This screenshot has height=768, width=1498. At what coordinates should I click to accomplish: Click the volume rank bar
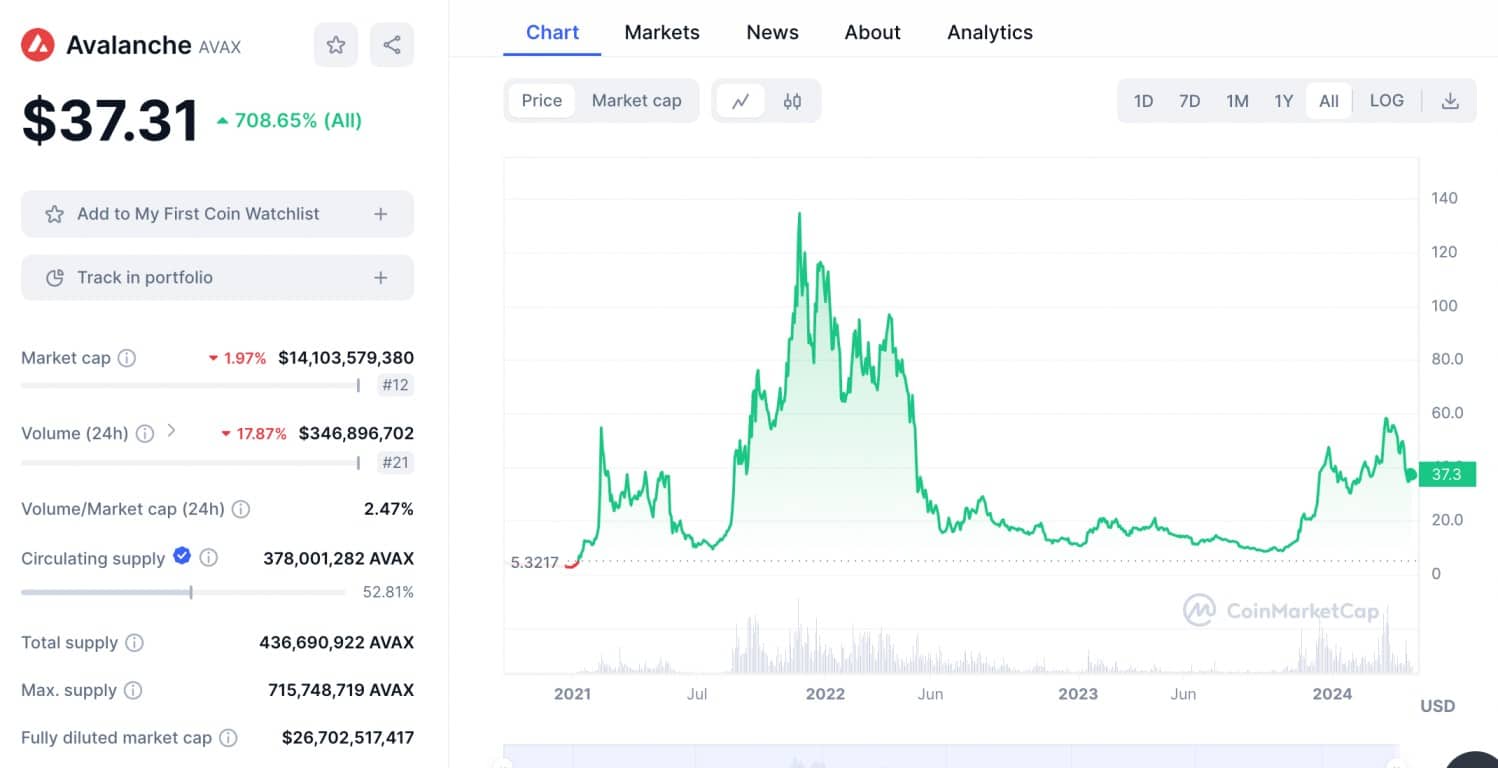pos(190,462)
